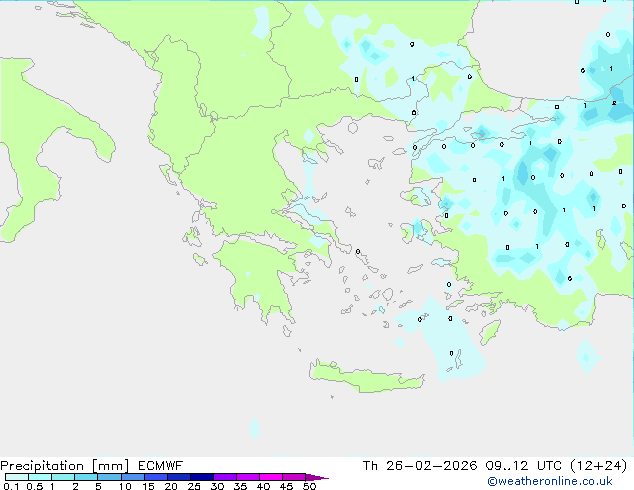
Task: Select the 40–45 mm magenta legend swatch
Action: click(x=271, y=477)
